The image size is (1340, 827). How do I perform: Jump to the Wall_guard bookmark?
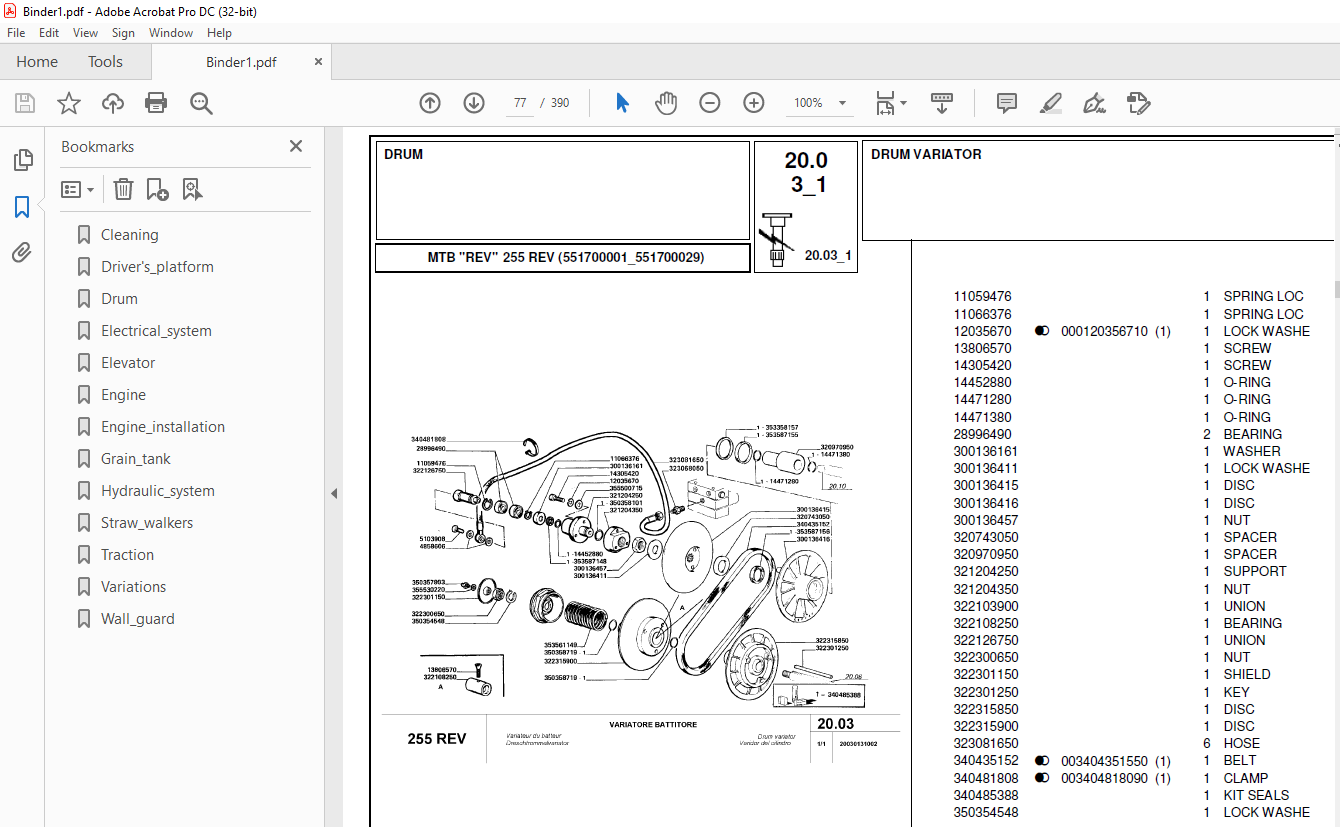tap(137, 619)
